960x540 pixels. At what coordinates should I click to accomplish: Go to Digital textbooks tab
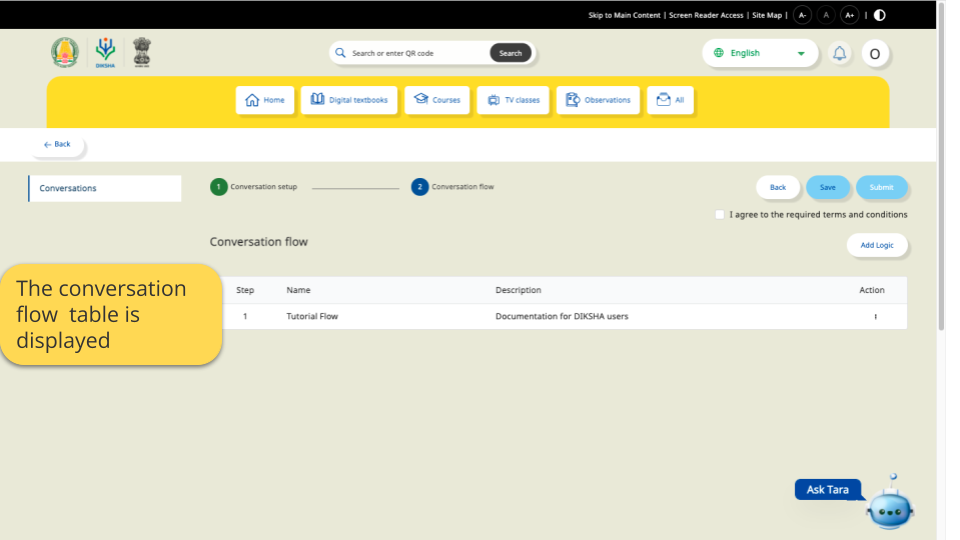(349, 100)
